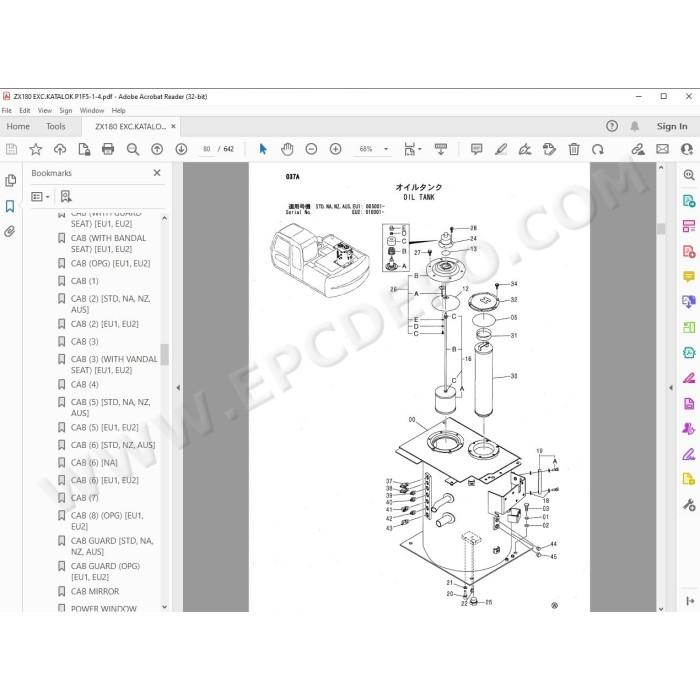Viewport: 700px width, 700px height.
Task: Open the Bookmarks options menu dropdown
Action: pos(40,196)
